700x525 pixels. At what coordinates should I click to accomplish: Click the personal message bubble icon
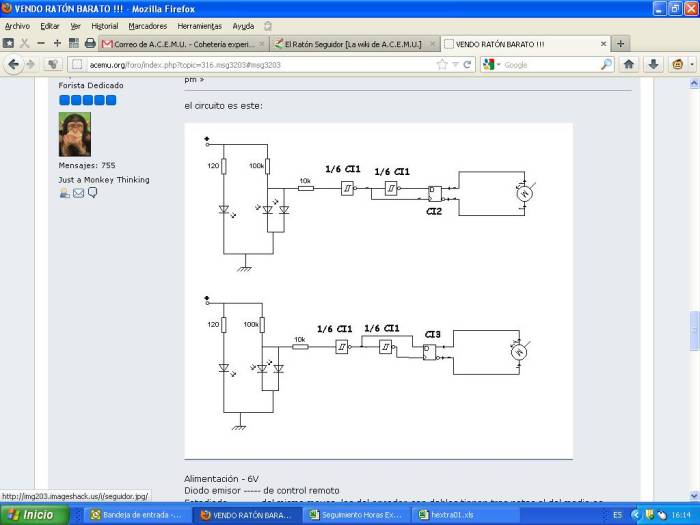pyautogui.click(x=92, y=193)
